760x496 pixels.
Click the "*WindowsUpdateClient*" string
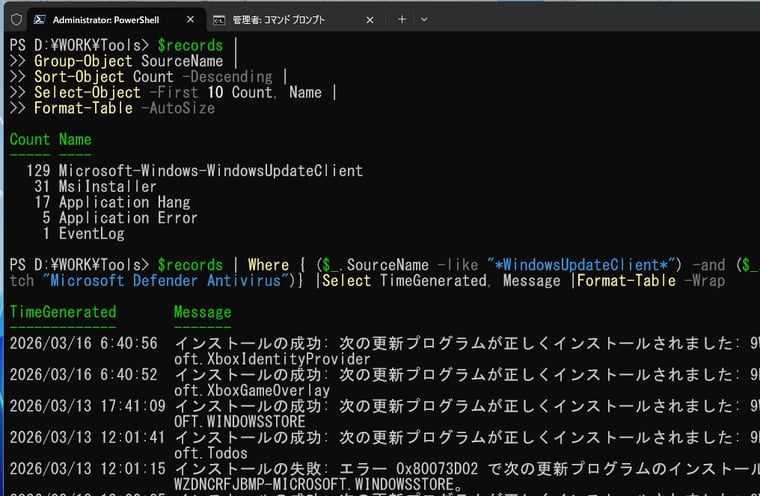click(x=581, y=265)
